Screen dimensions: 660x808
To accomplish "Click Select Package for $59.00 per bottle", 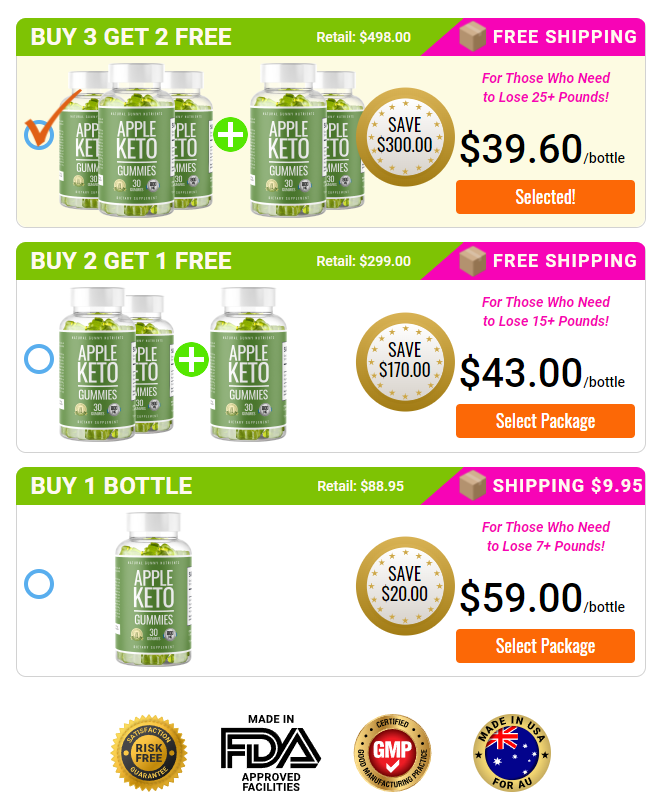I will click(x=545, y=646).
